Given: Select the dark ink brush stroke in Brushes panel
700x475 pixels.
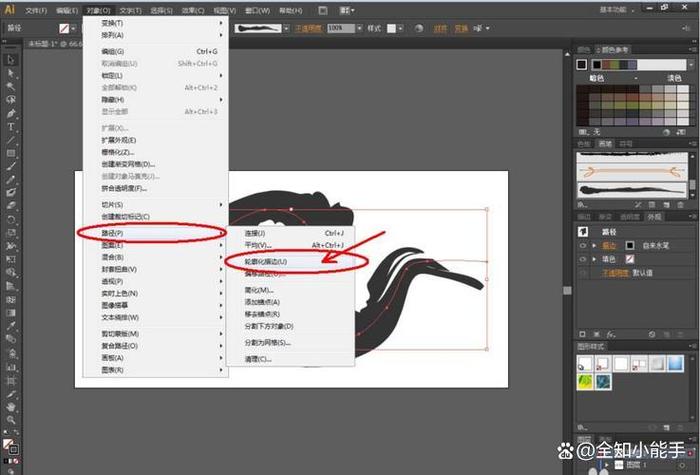Looking at the screenshot, I should [632, 190].
